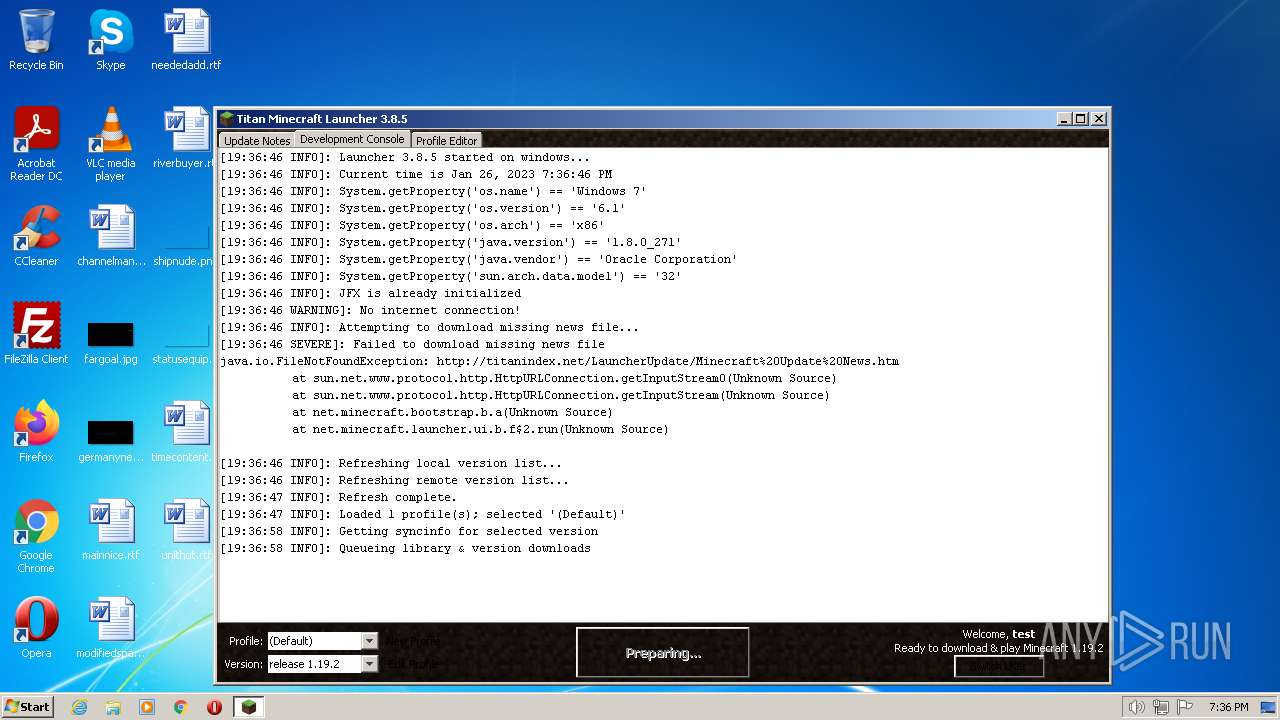Viewport: 1280px width, 720px height.
Task: Launch VLC media player shortcut
Action: 110,144
